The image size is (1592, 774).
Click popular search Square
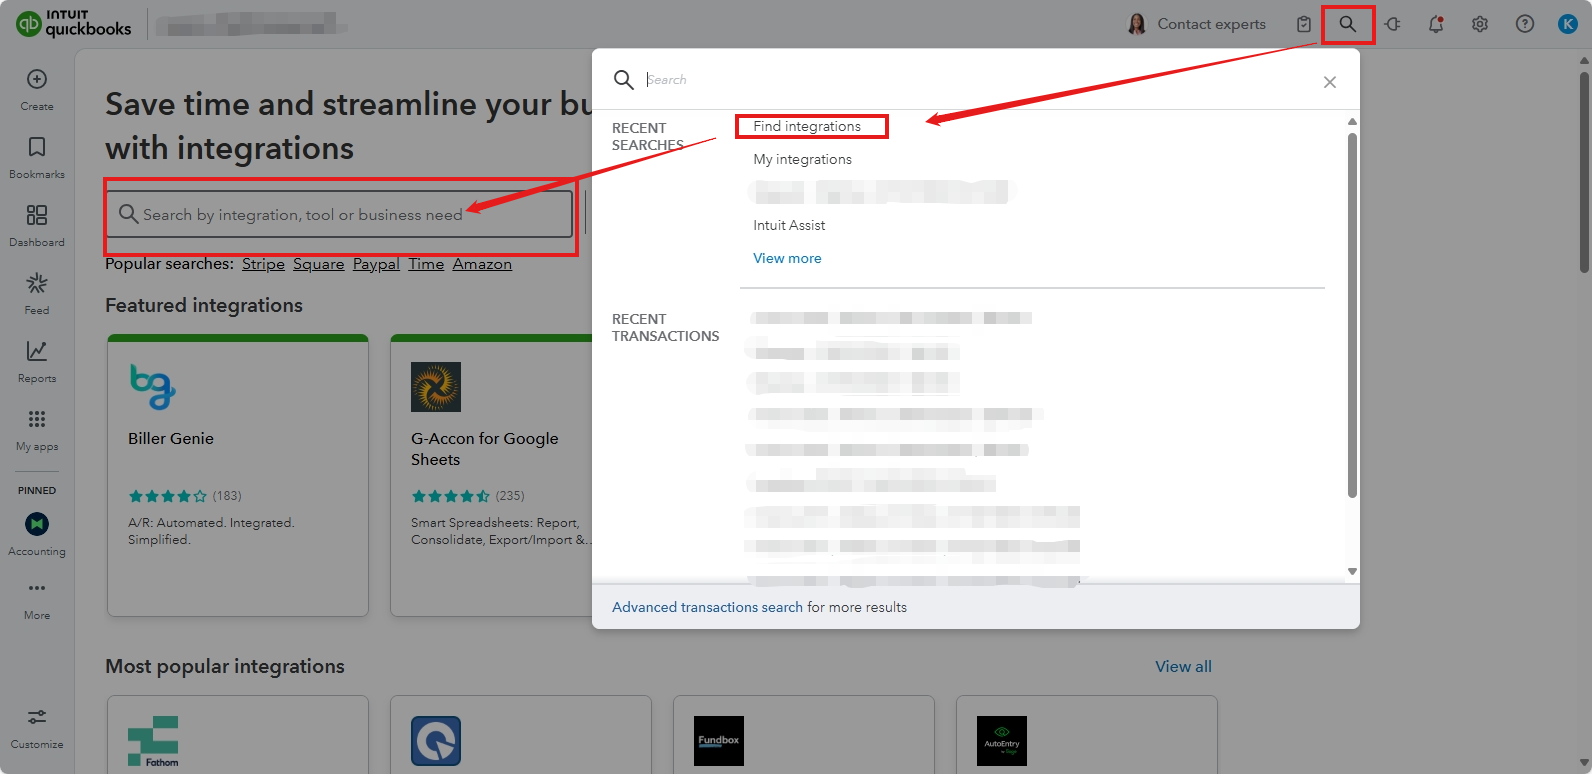[x=318, y=264]
